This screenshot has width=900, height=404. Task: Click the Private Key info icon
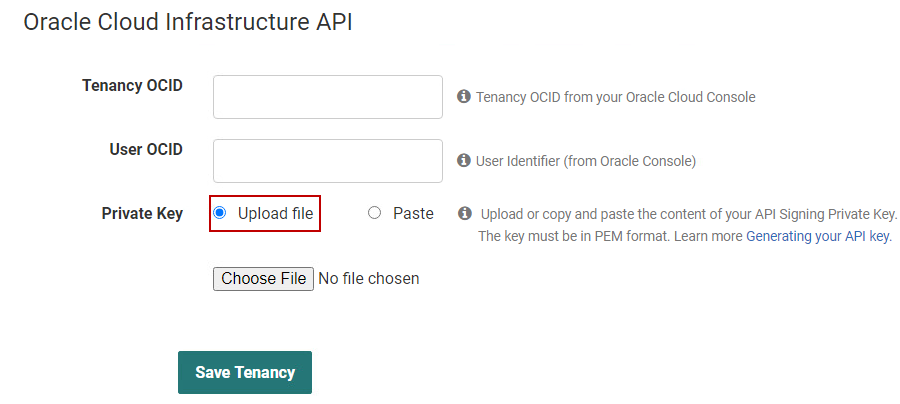pos(464,213)
